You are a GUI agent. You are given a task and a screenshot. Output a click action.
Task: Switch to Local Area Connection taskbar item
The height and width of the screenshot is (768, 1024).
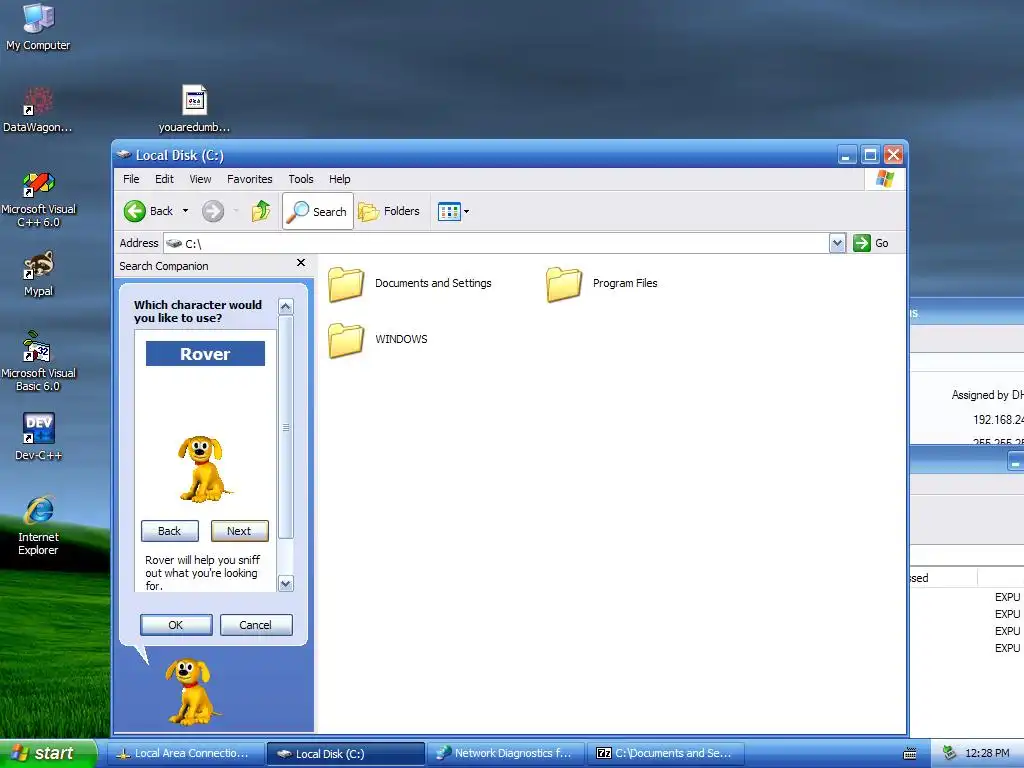tap(185, 754)
